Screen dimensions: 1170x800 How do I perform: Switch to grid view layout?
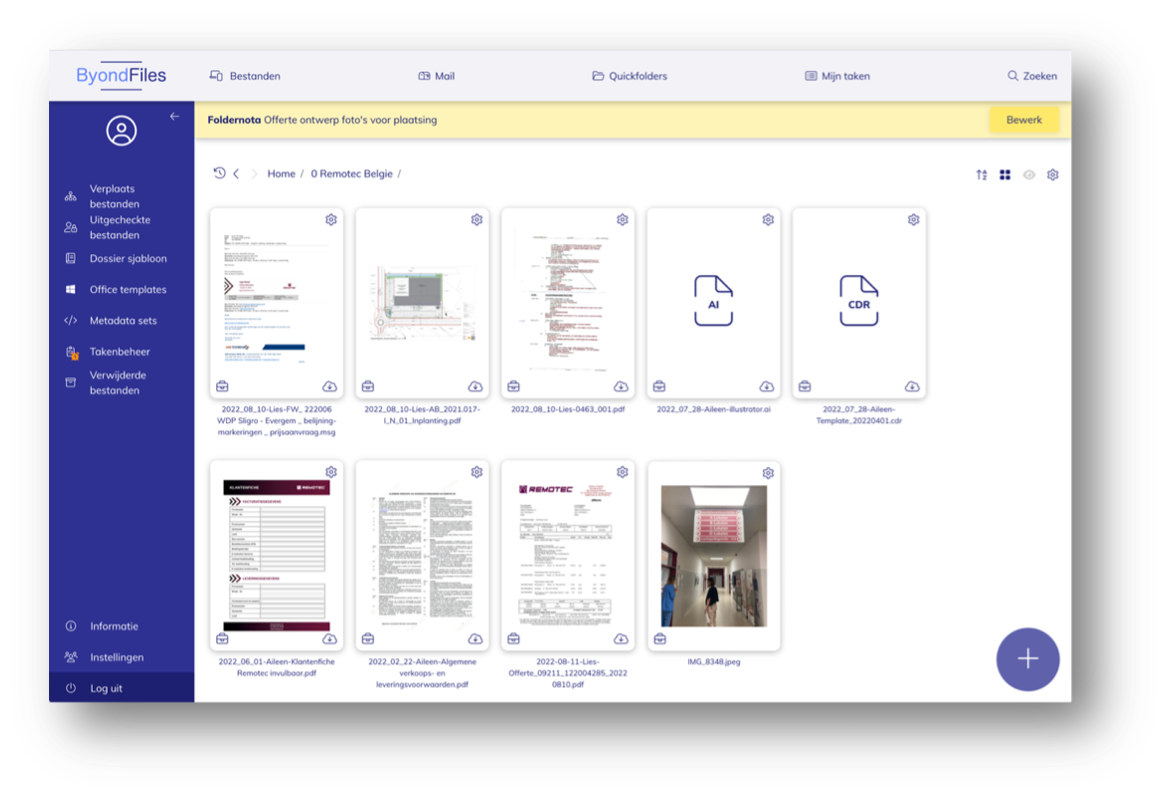(x=1005, y=175)
